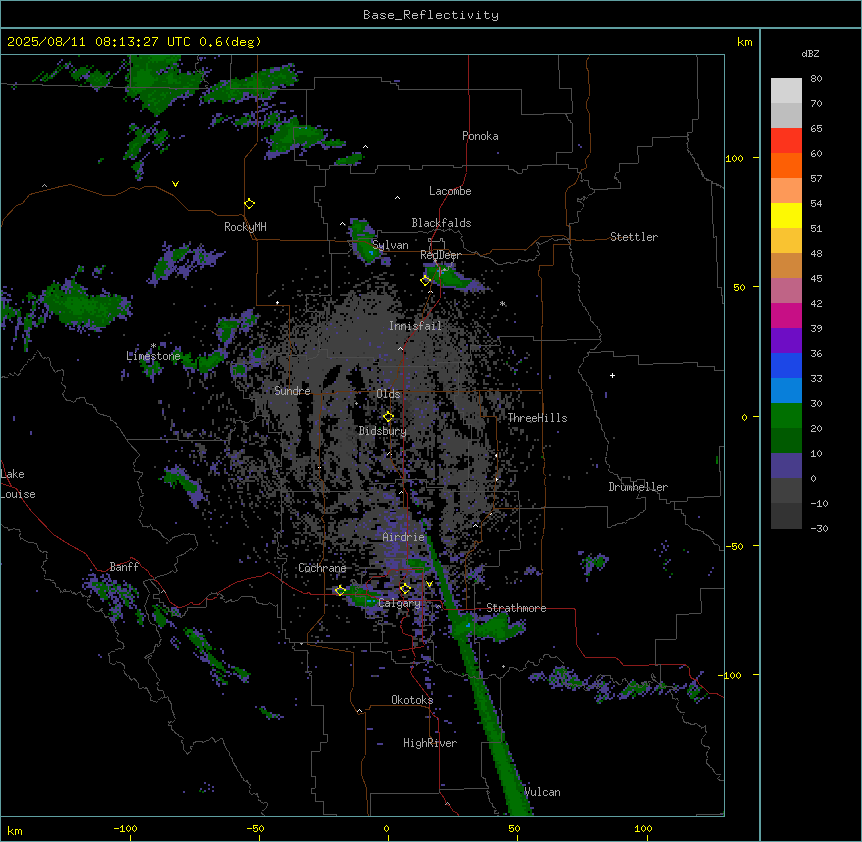Click the Banff label
862x842 pixels.
point(124,567)
